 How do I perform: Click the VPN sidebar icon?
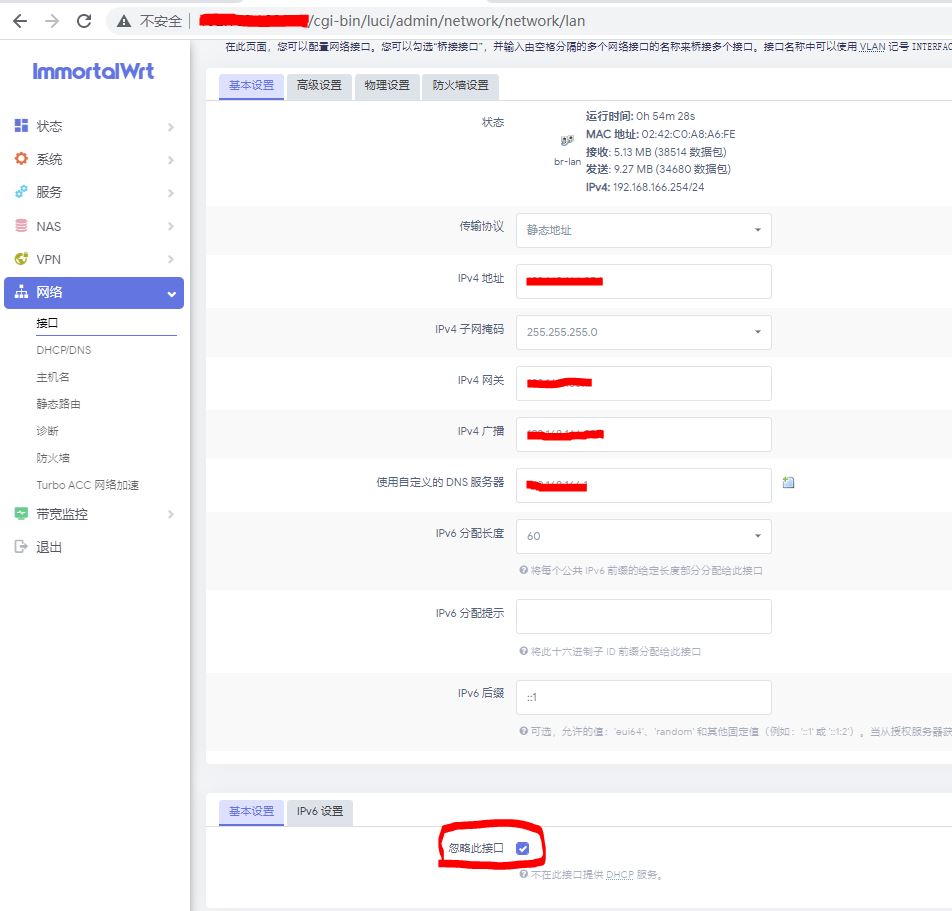pos(20,259)
